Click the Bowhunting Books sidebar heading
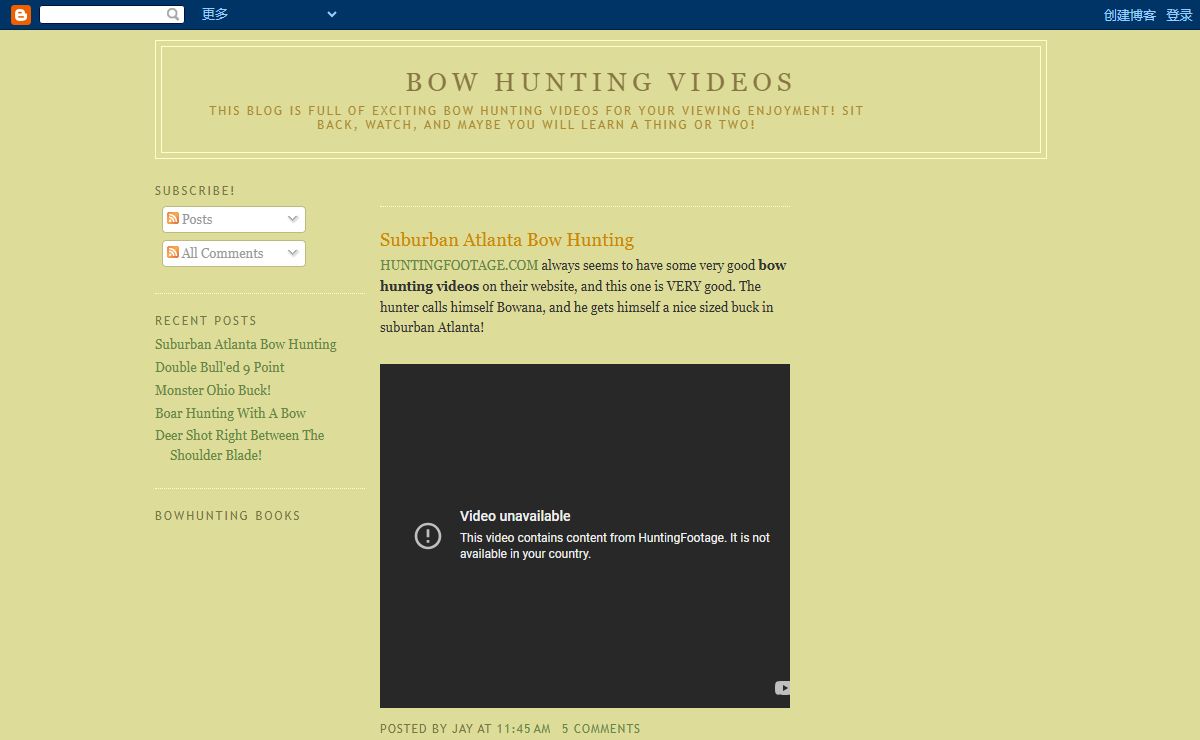 click(228, 516)
